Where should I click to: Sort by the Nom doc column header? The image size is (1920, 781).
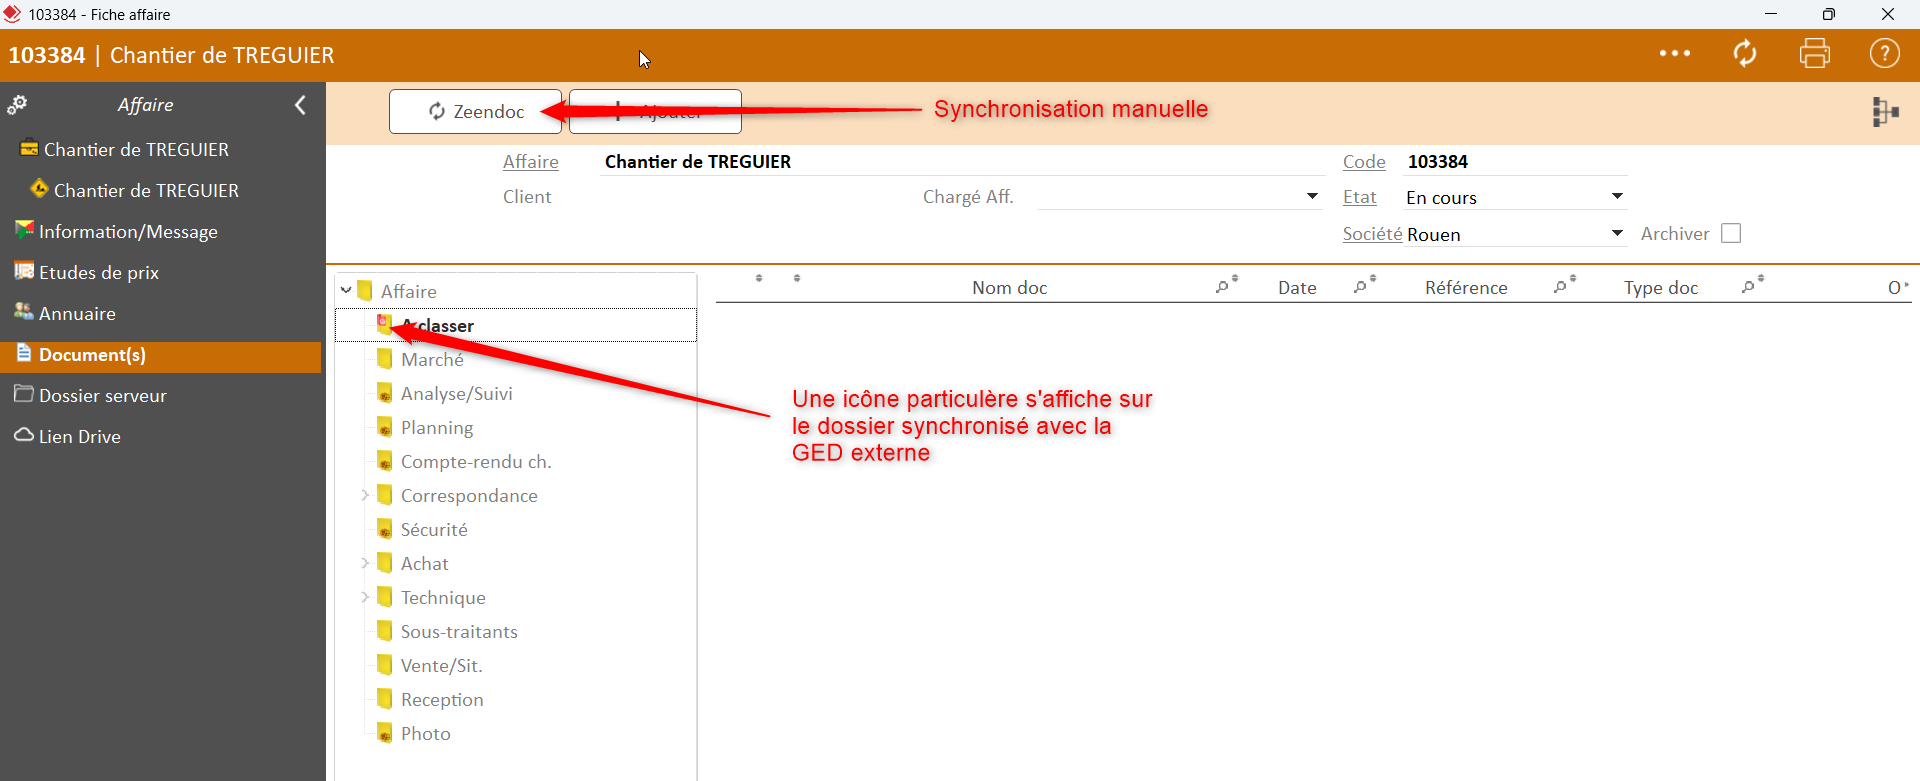click(x=1009, y=288)
